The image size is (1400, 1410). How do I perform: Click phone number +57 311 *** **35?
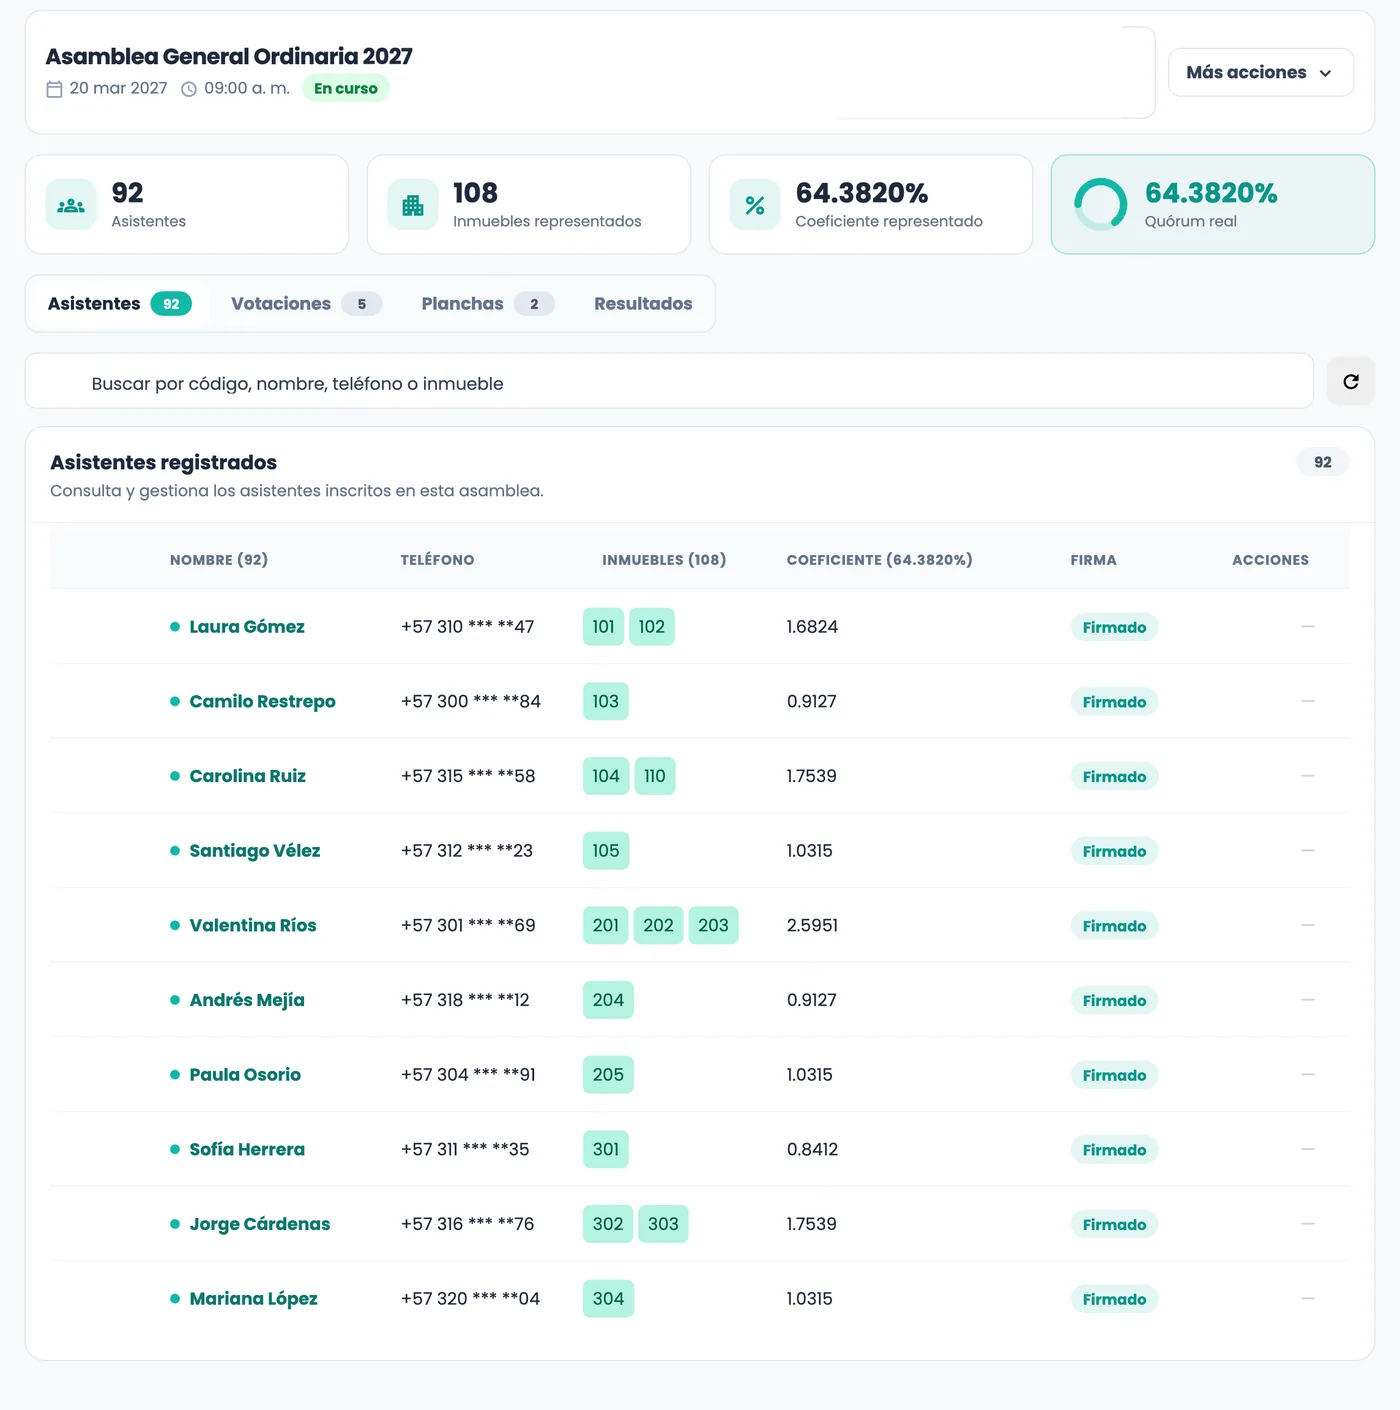[x=465, y=1149]
